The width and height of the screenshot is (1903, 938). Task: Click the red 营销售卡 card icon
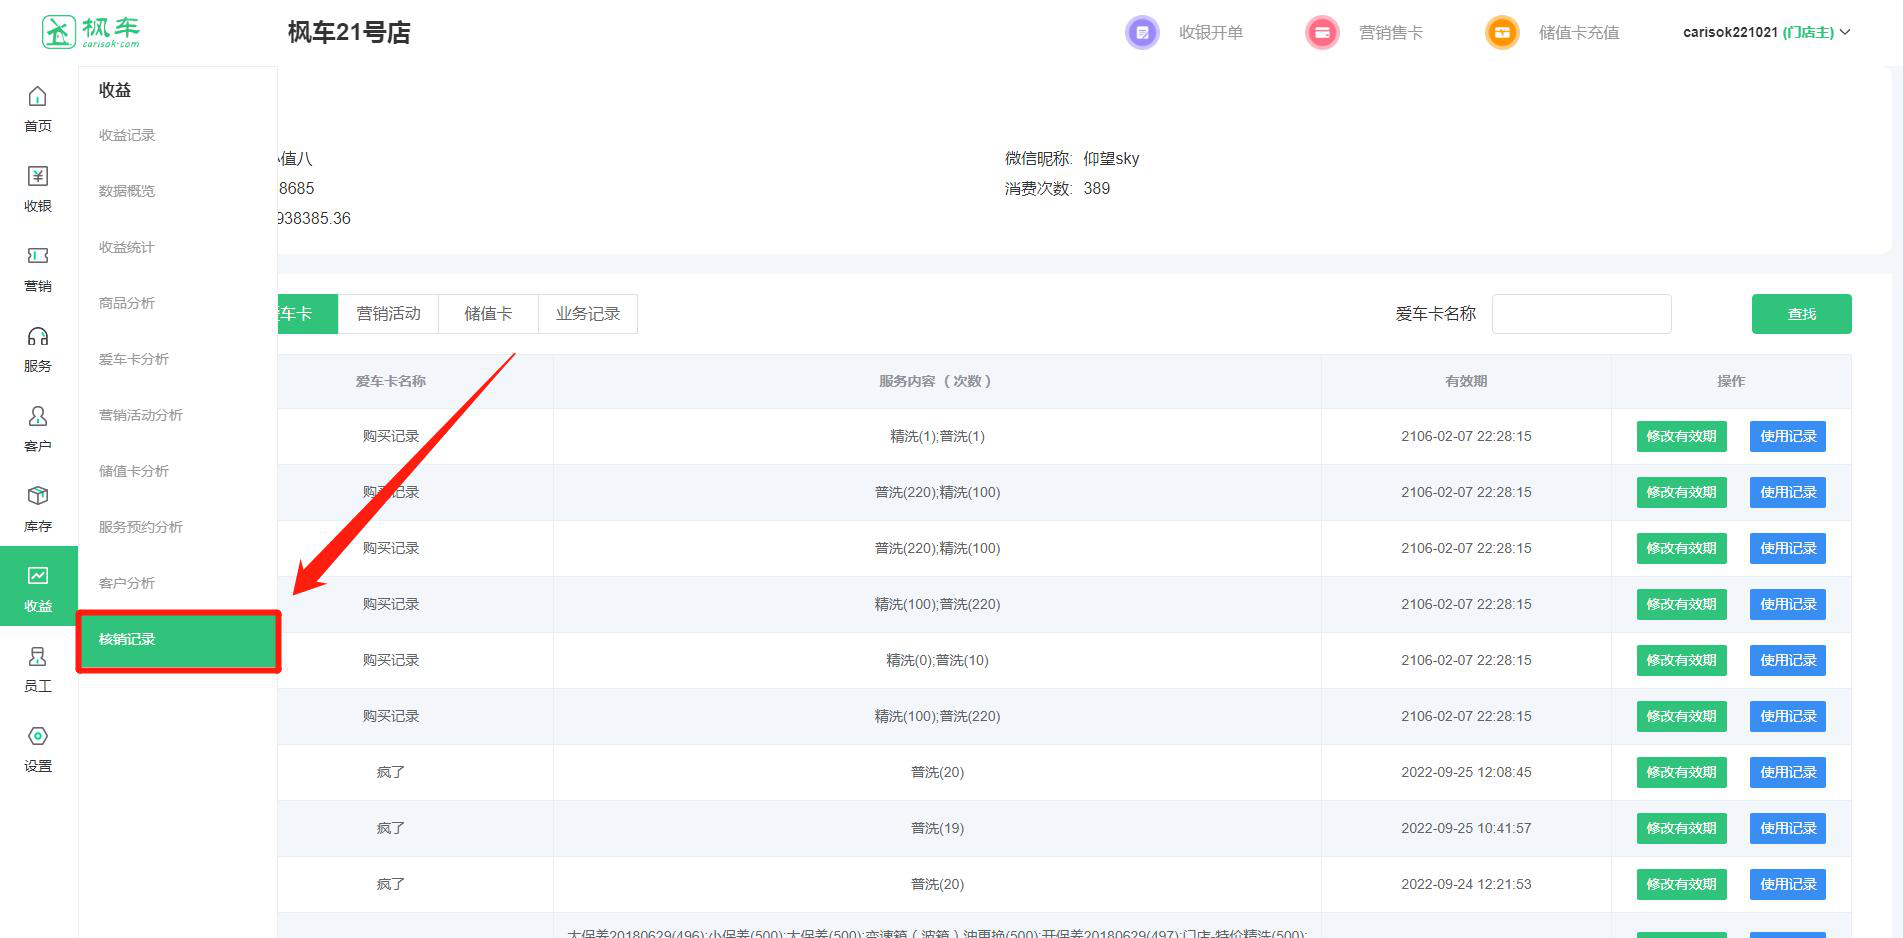click(x=1322, y=32)
